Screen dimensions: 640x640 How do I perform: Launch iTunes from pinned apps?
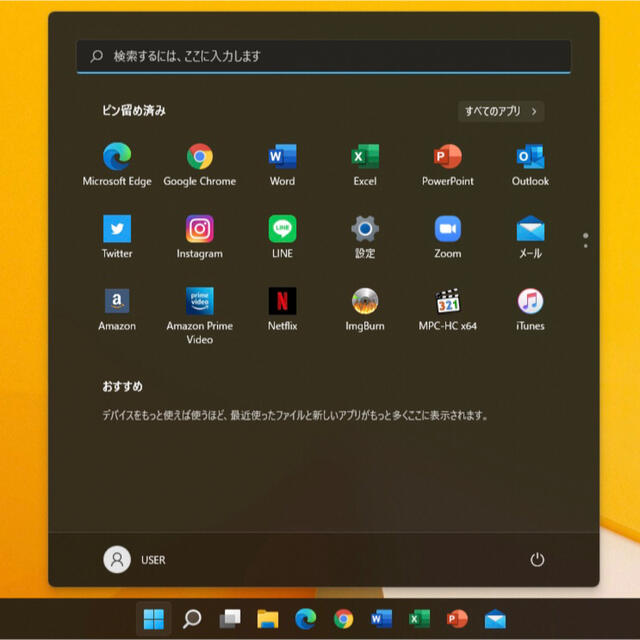(x=530, y=309)
